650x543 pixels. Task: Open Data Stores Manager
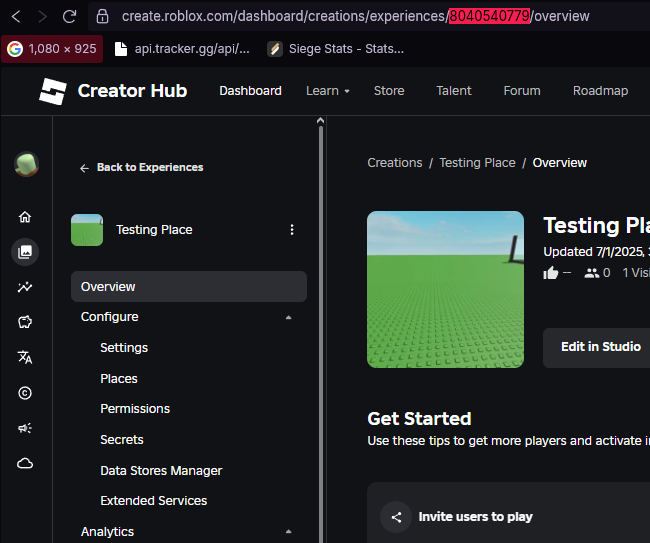coord(161,470)
